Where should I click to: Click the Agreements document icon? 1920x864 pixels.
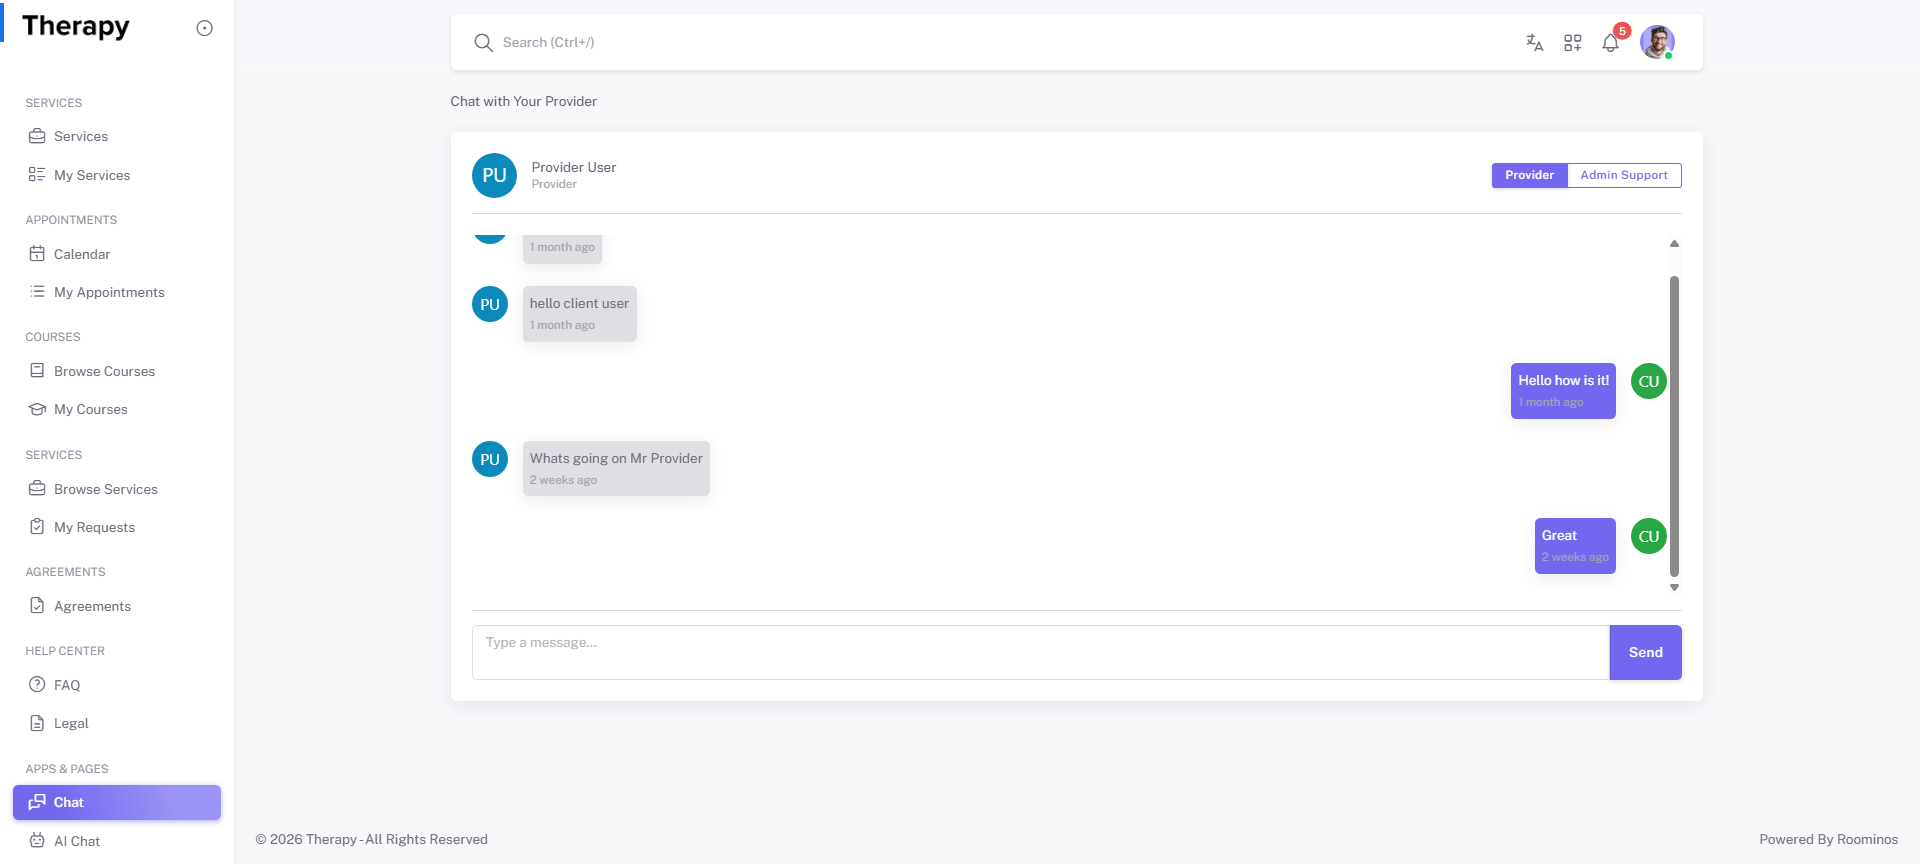(x=37, y=605)
